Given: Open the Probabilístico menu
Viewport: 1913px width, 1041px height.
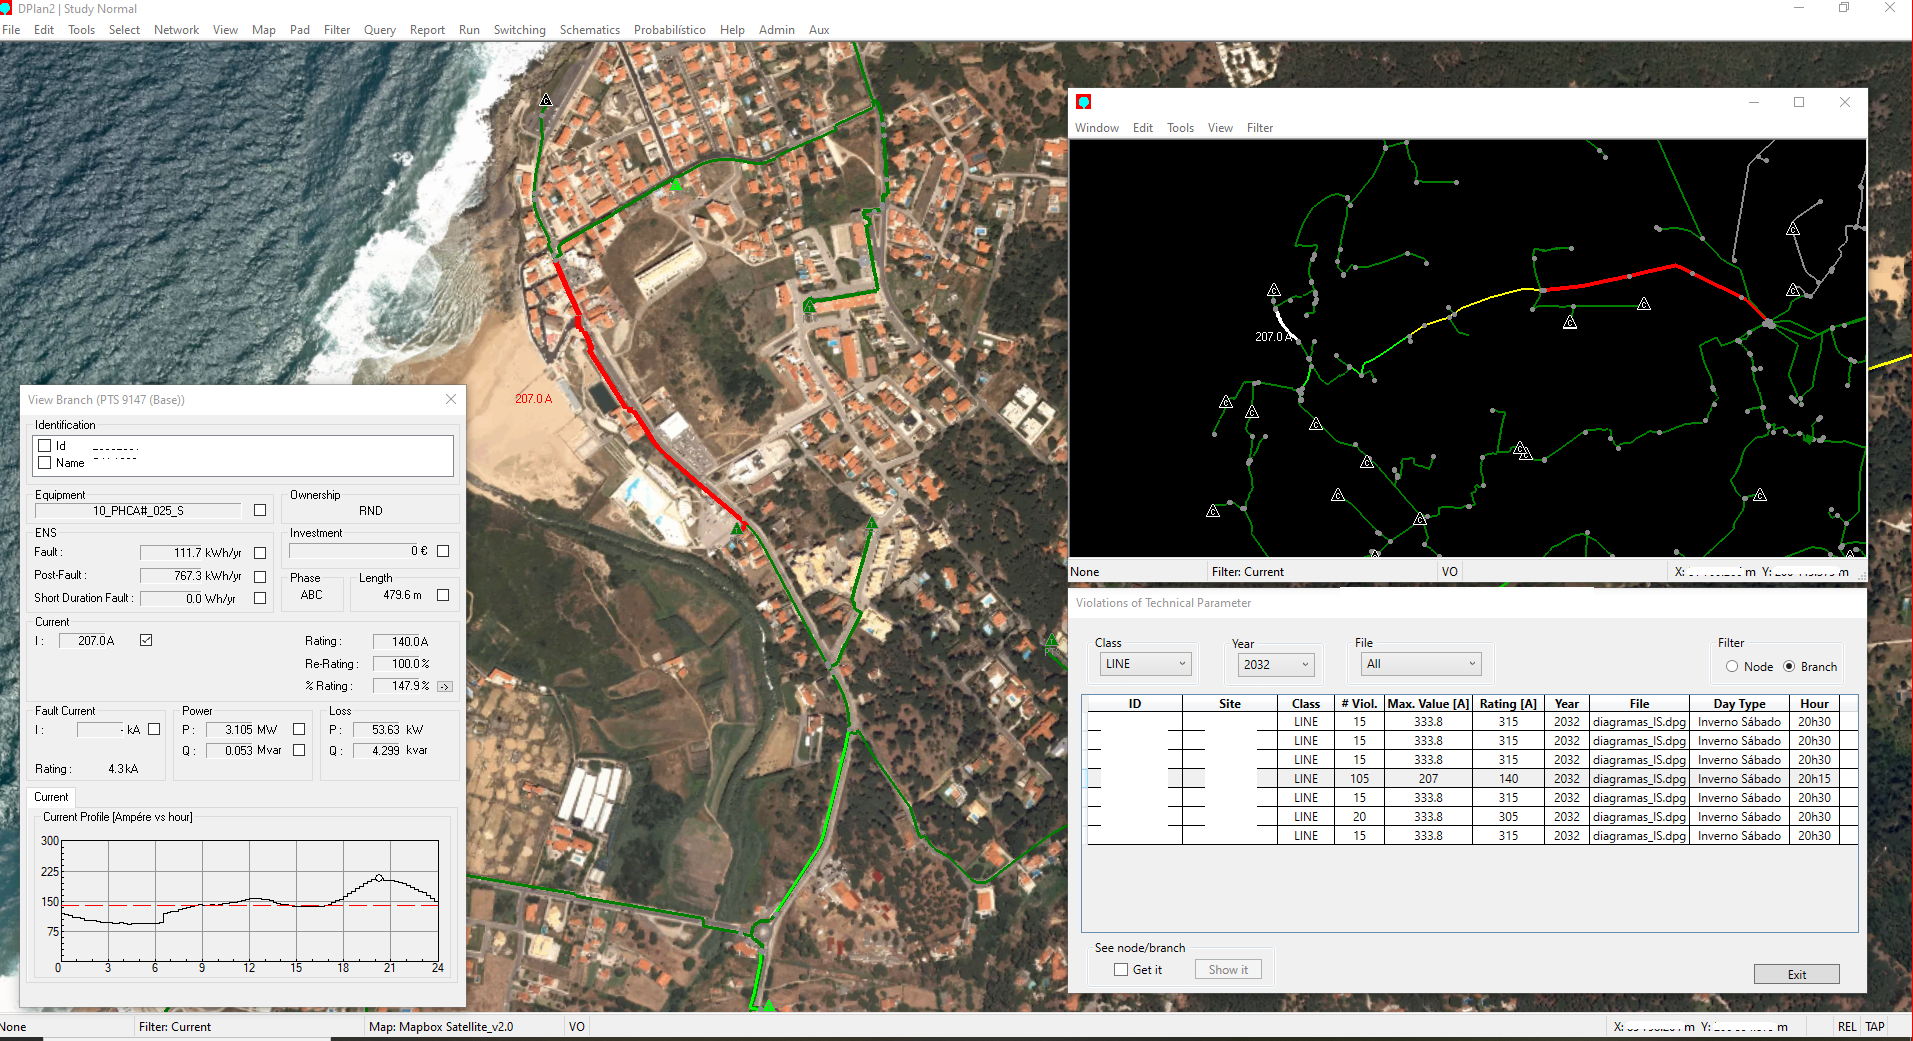Looking at the screenshot, I should (x=669, y=30).
